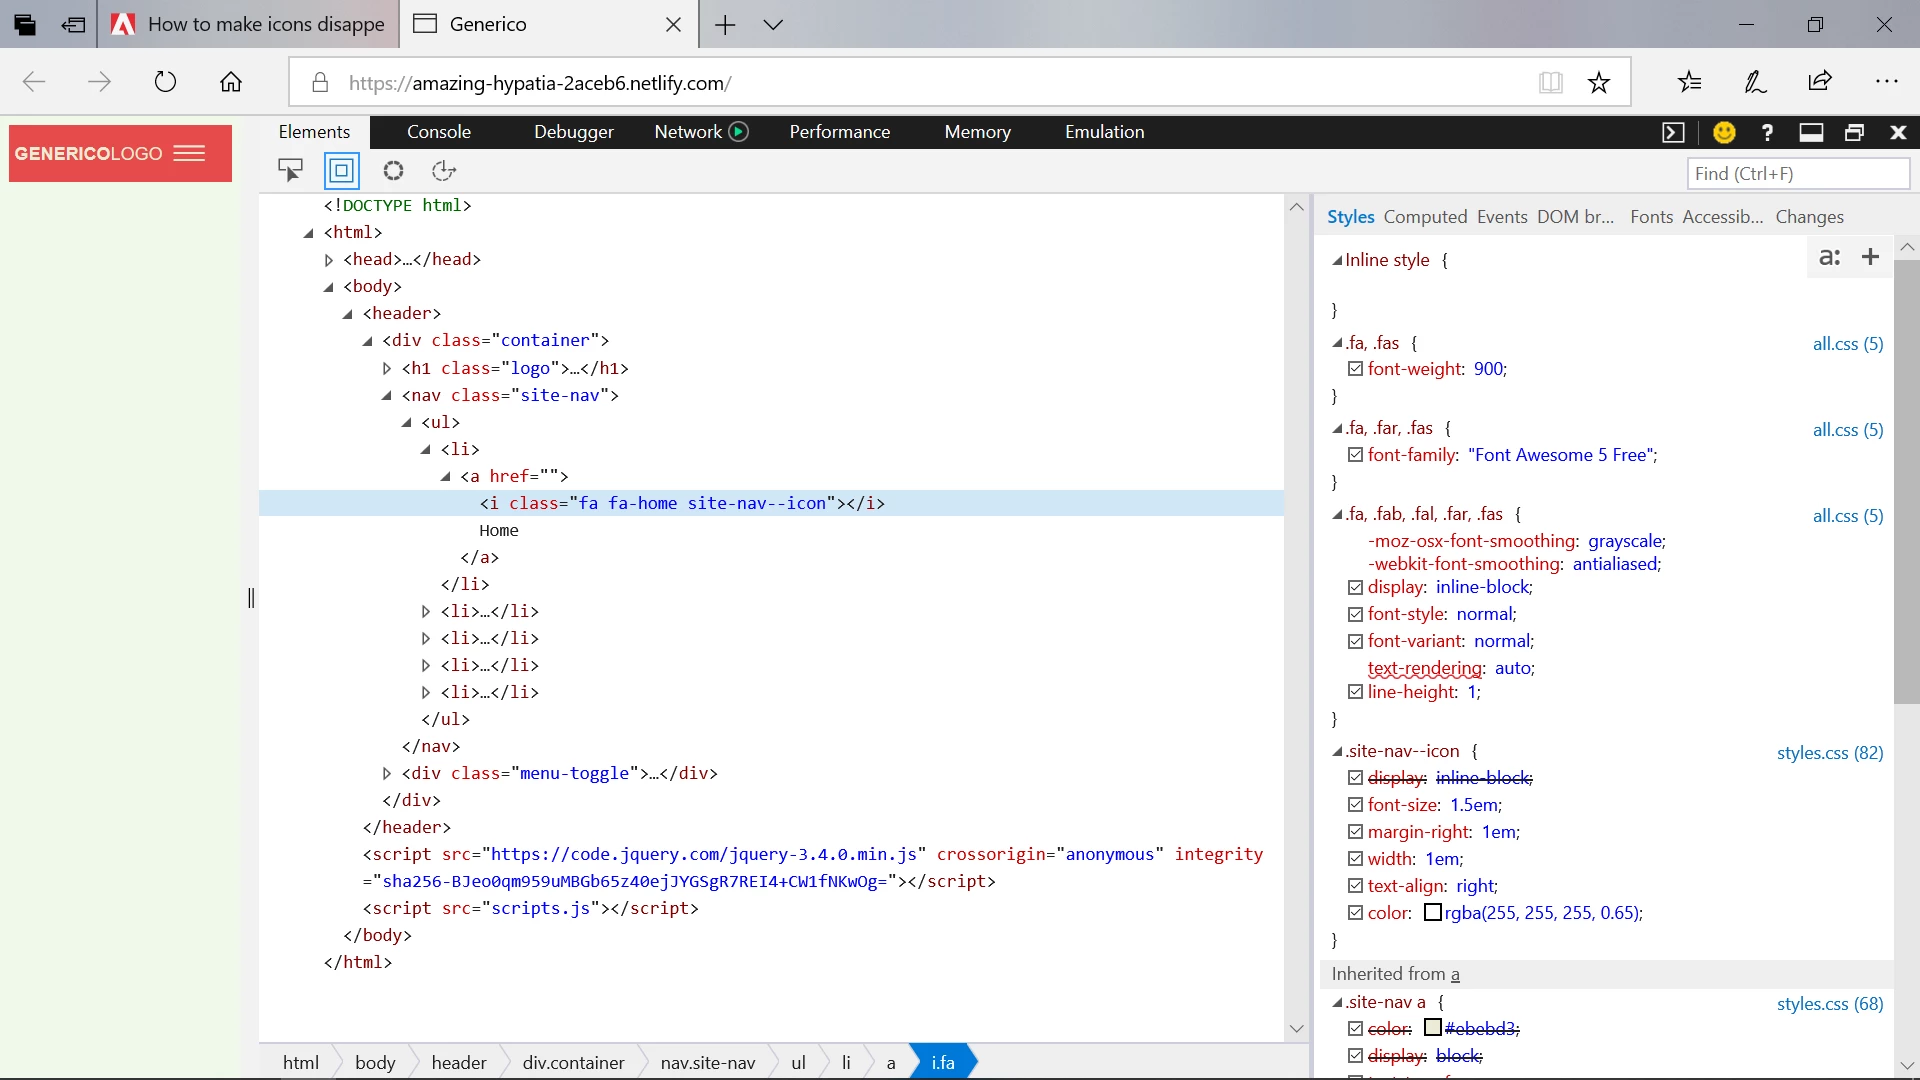The height and width of the screenshot is (1080, 1920).
Task: Click the smiley feedback icon
Action: point(1724,132)
